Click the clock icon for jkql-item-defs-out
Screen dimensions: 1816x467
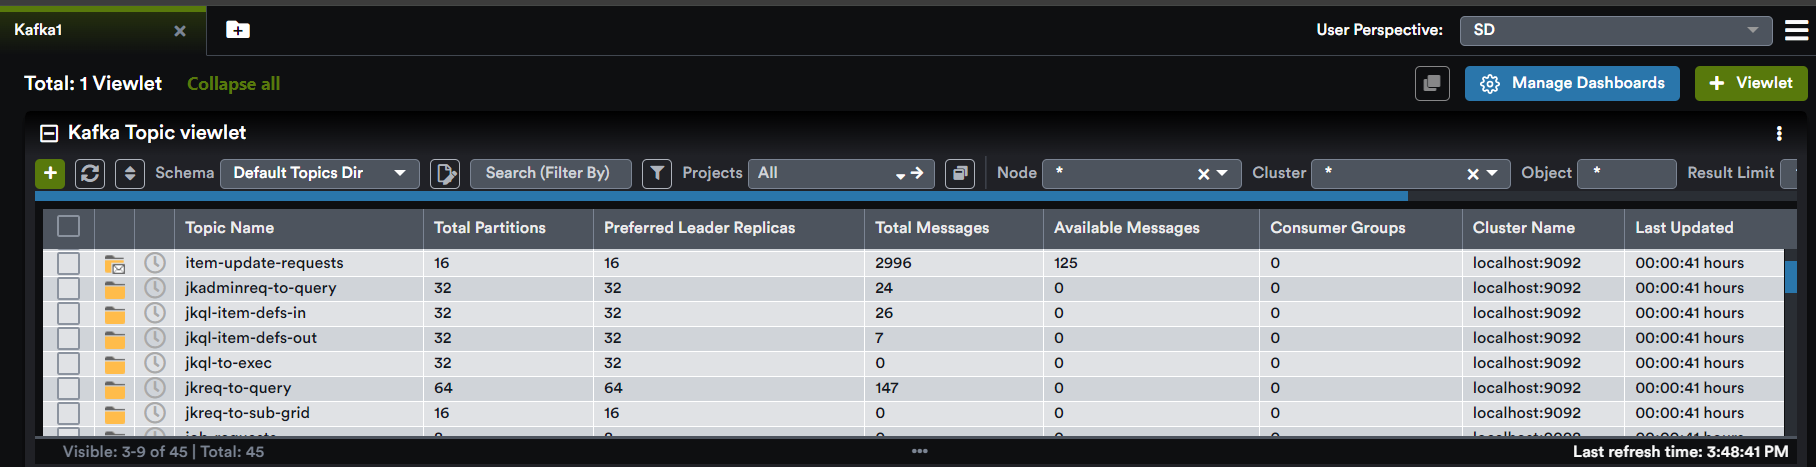pyautogui.click(x=155, y=338)
